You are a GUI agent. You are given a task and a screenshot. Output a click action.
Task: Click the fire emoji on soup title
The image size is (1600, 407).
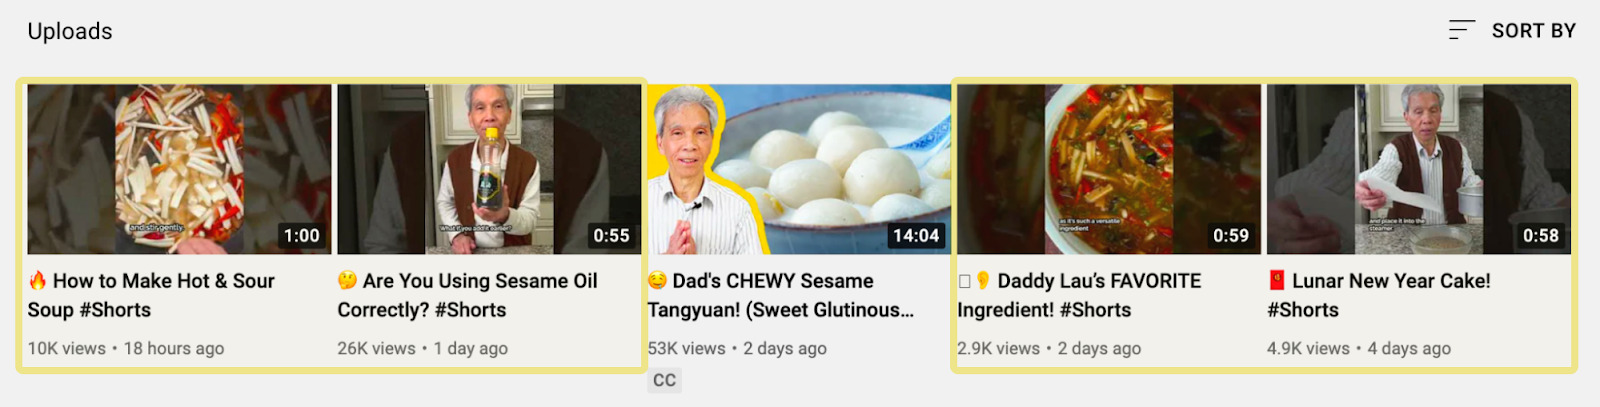tap(38, 281)
